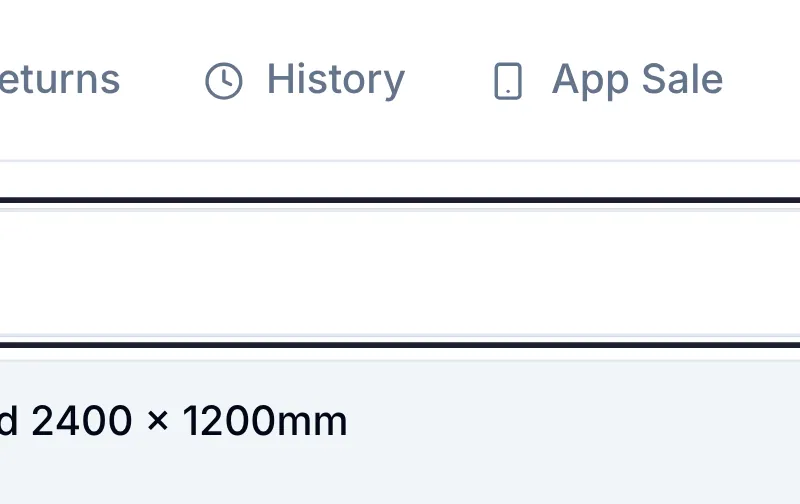
Task: Click the mobile phone icon for App Sale
Action: coord(508,81)
